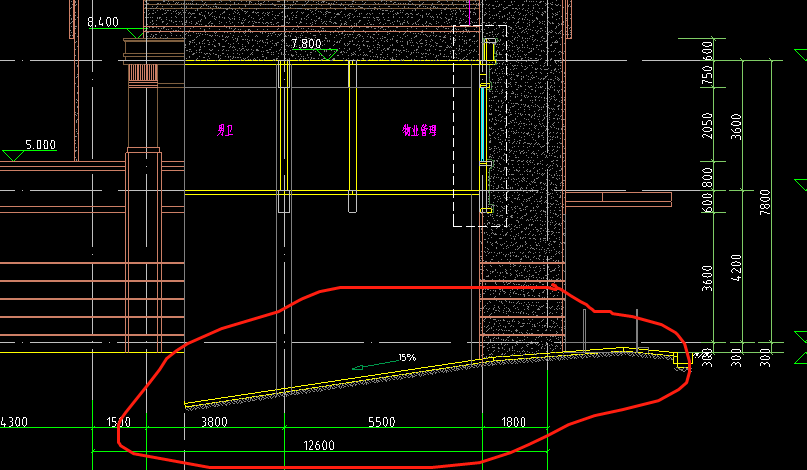The width and height of the screenshot is (807, 470).
Task: Select the 12600 overall dimension text
Action: pos(317,446)
